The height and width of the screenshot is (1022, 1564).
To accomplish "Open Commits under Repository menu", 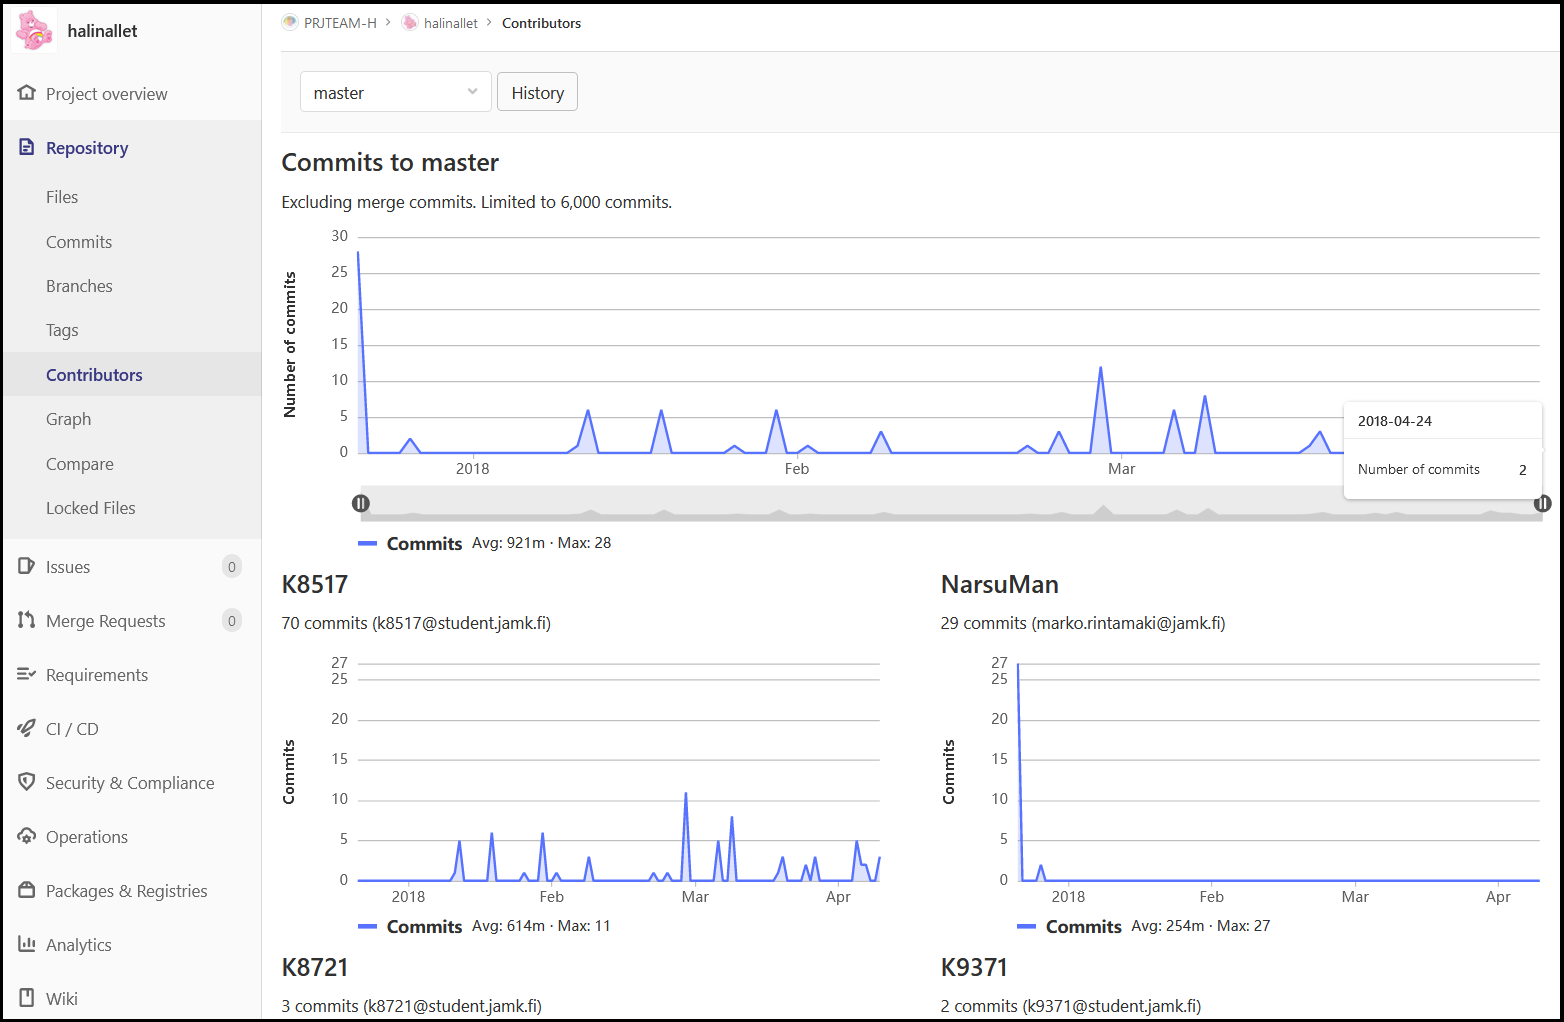I will pyautogui.click(x=79, y=242).
